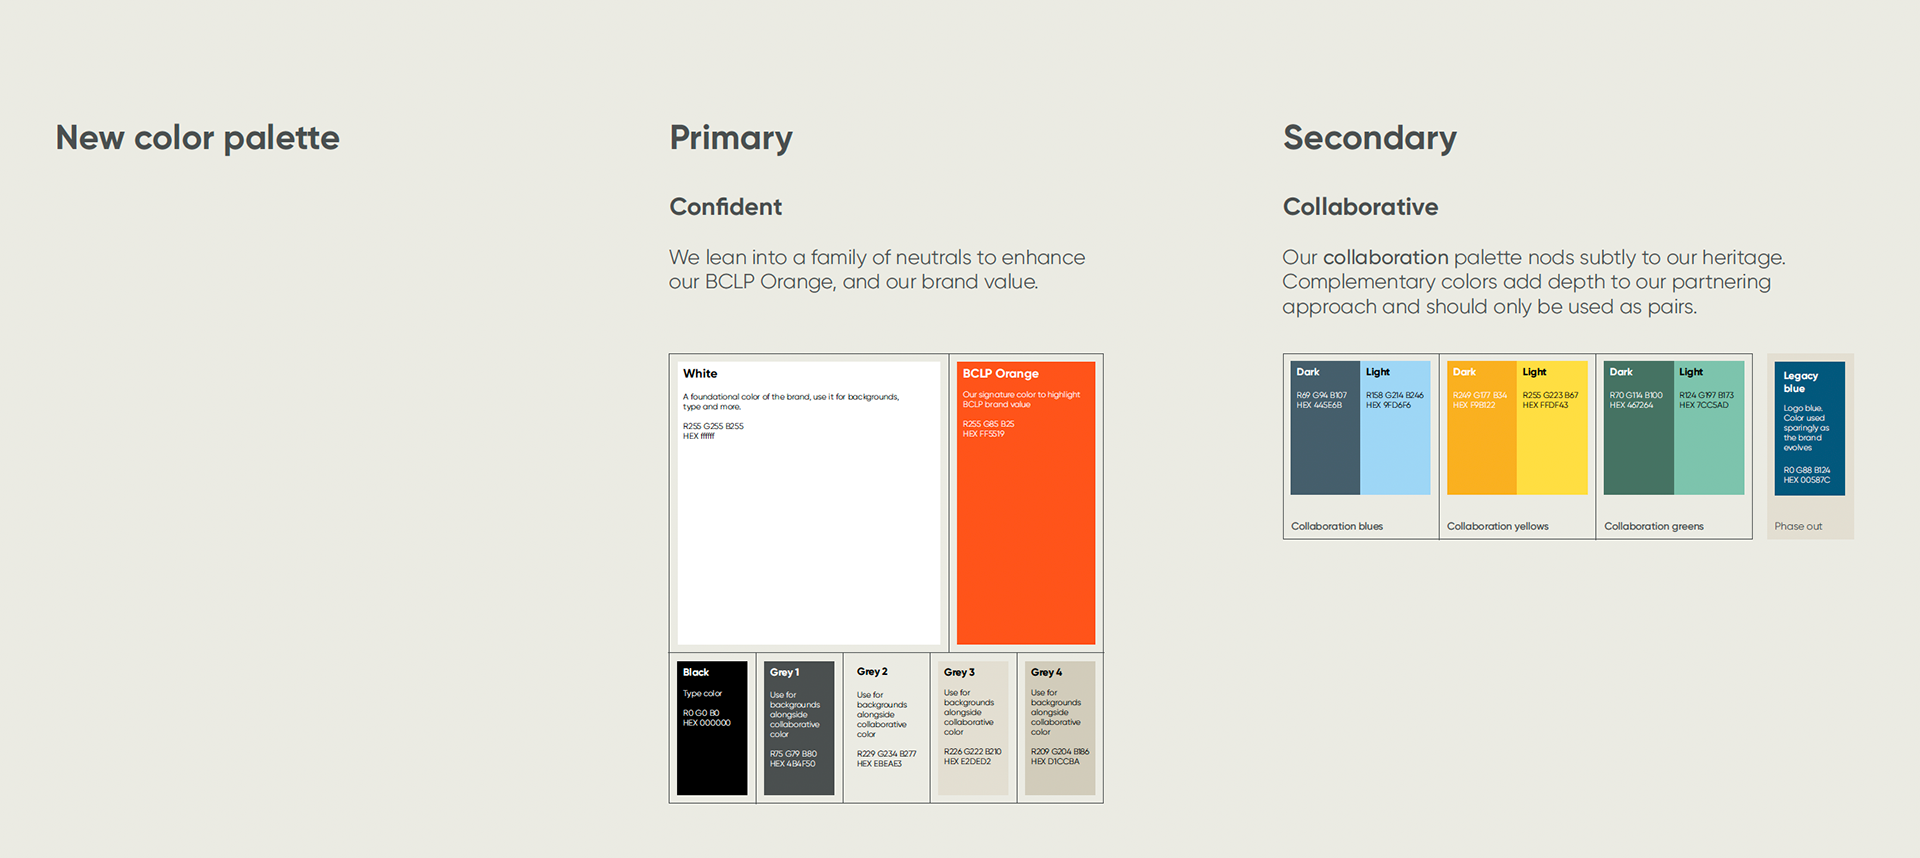
Task: Select the Grey 1 swatch
Action: (x=799, y=728)
